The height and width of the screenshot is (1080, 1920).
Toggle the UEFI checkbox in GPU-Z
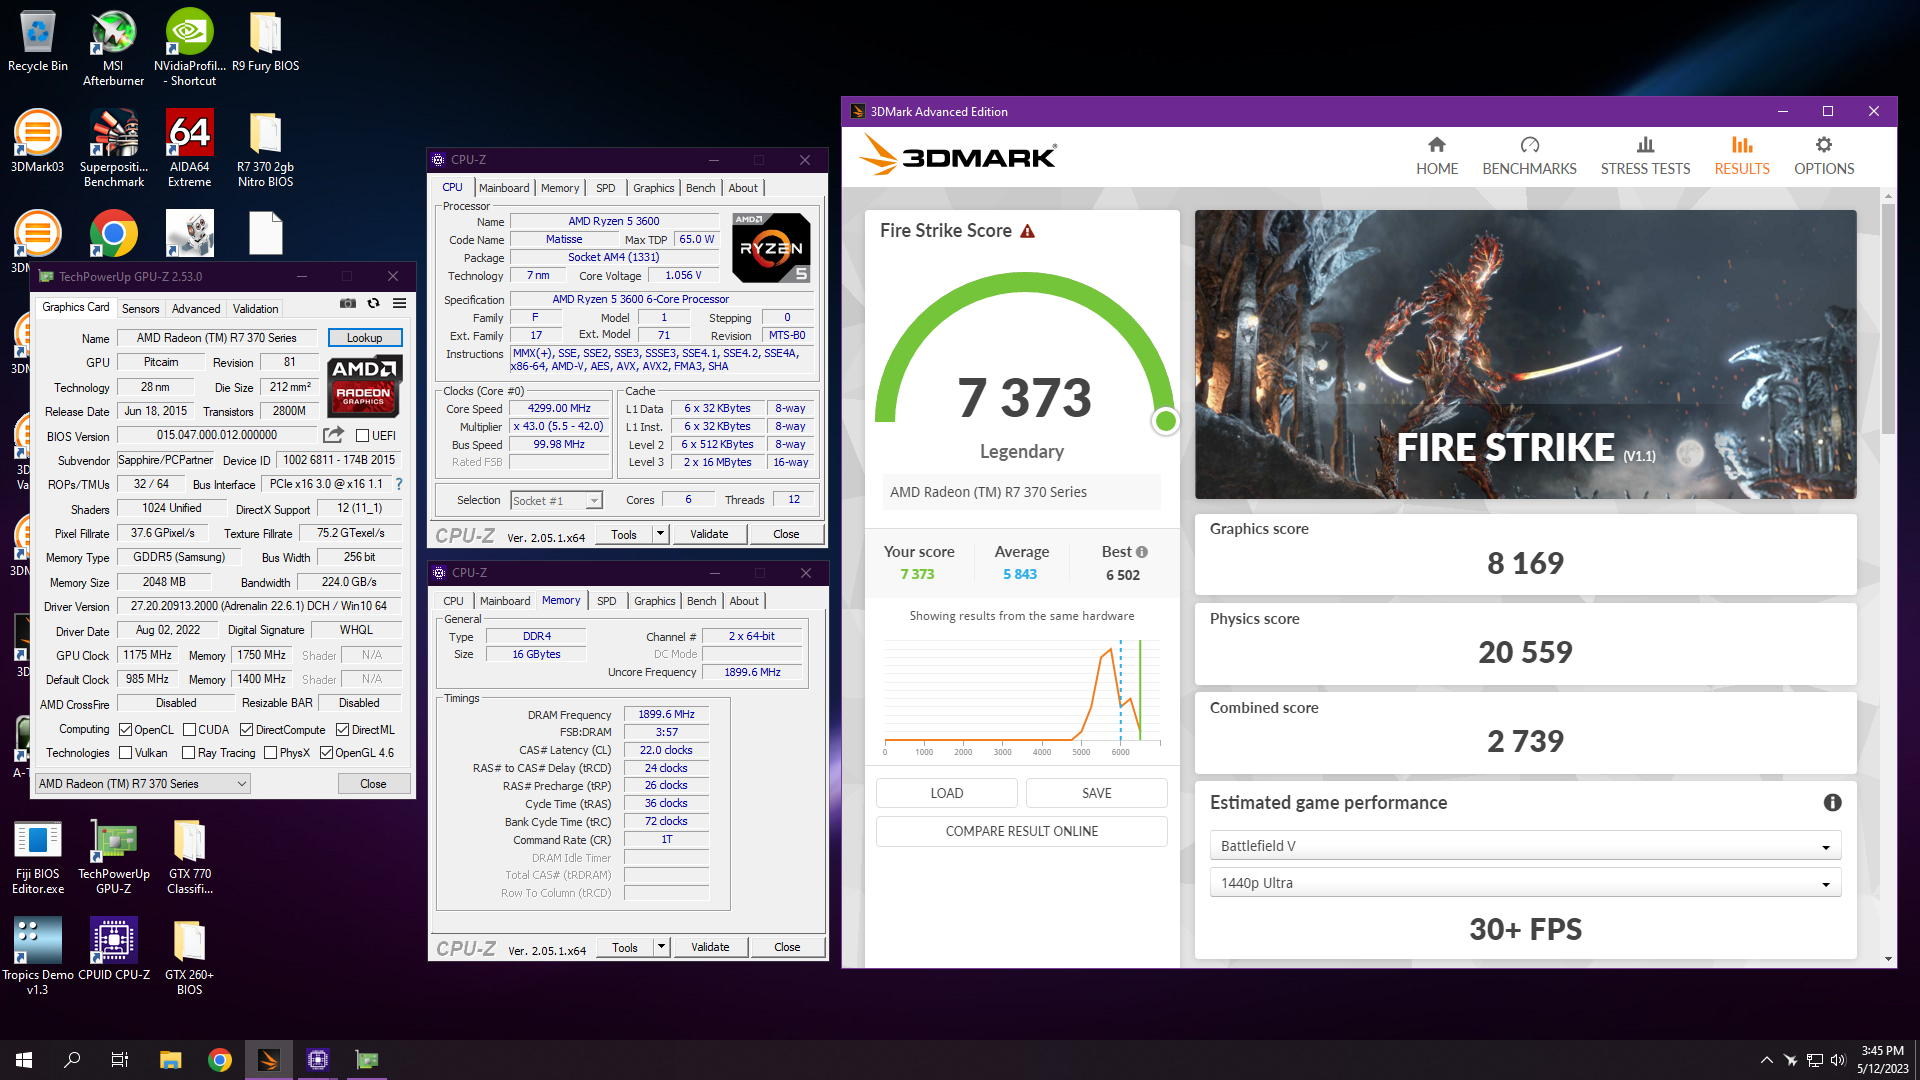coord(362,436)
